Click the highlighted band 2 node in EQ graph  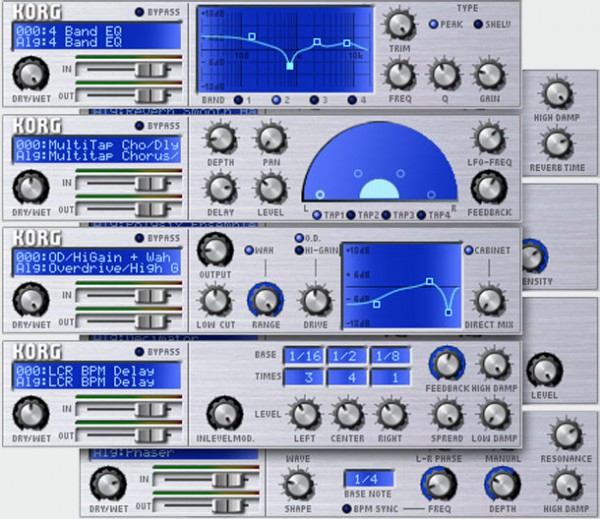click(290, 66)
